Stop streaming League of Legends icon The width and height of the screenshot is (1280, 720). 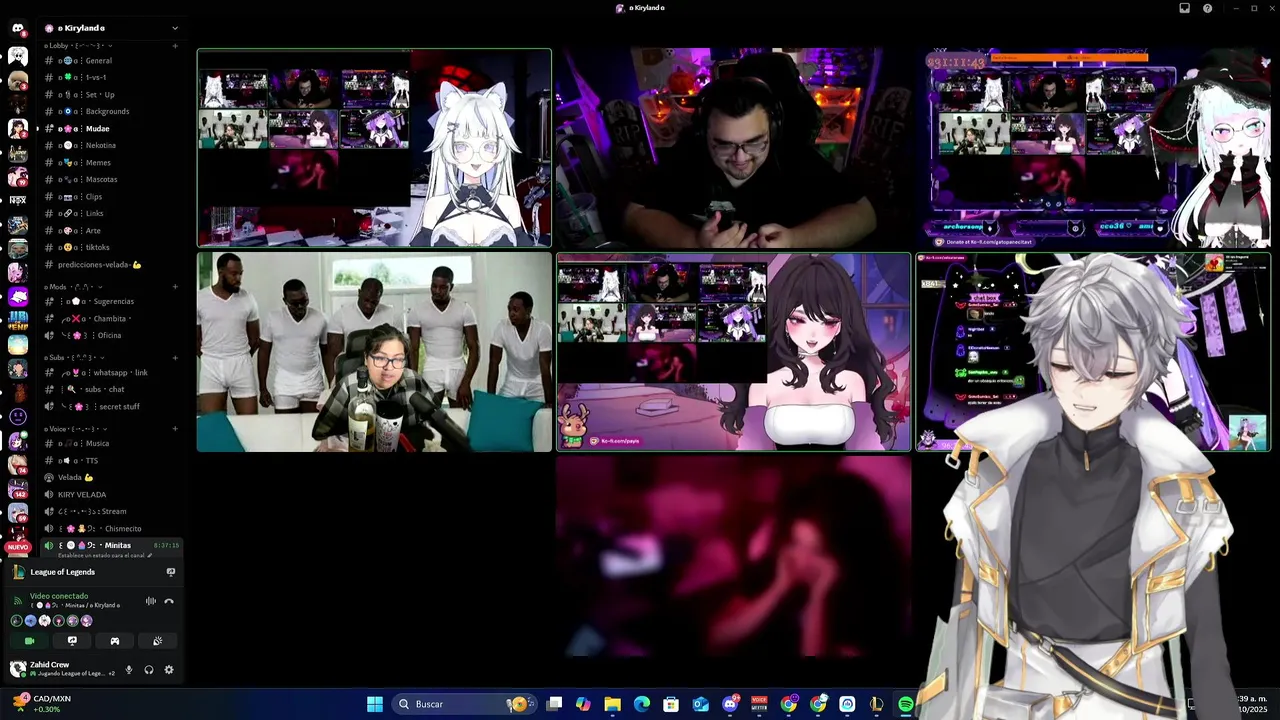(x=171, y=572)
